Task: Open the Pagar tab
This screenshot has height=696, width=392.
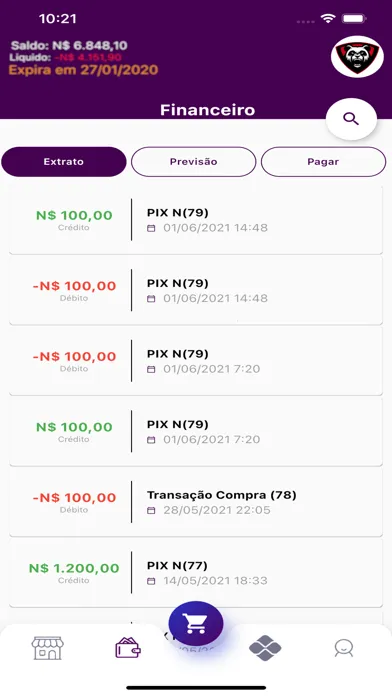Action: click(323, 162)
